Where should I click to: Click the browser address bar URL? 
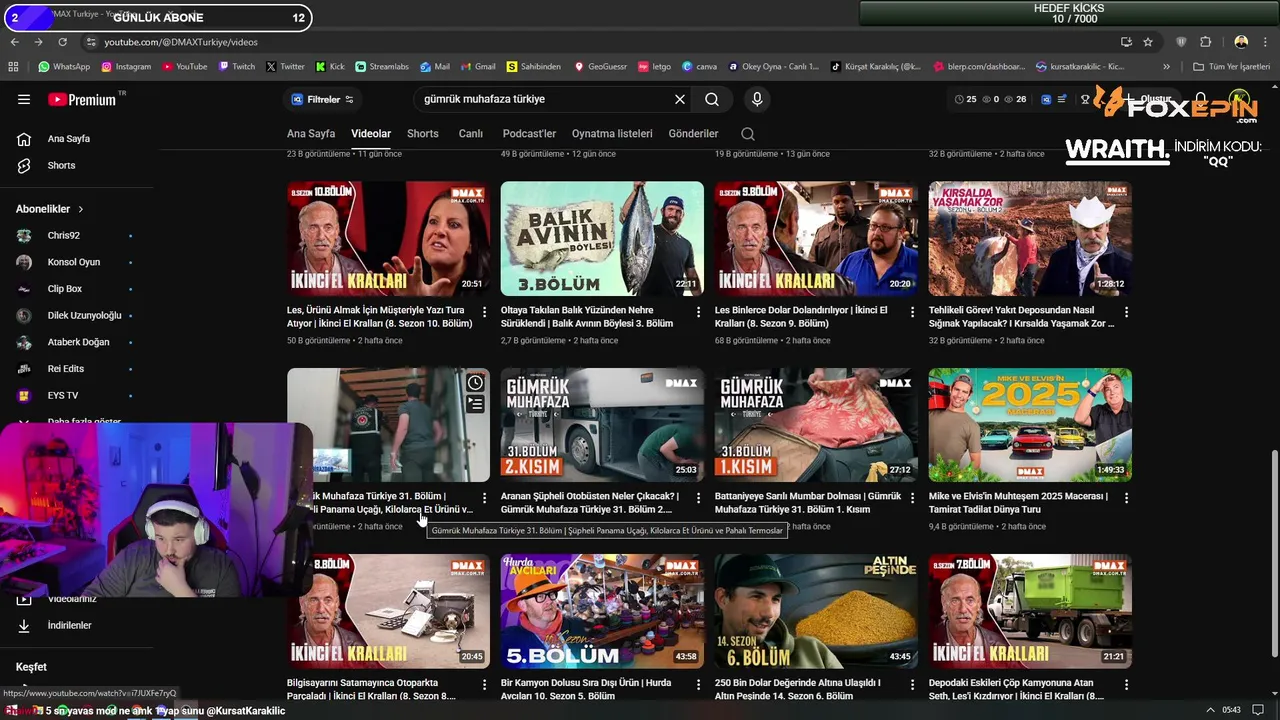point(181,42)
